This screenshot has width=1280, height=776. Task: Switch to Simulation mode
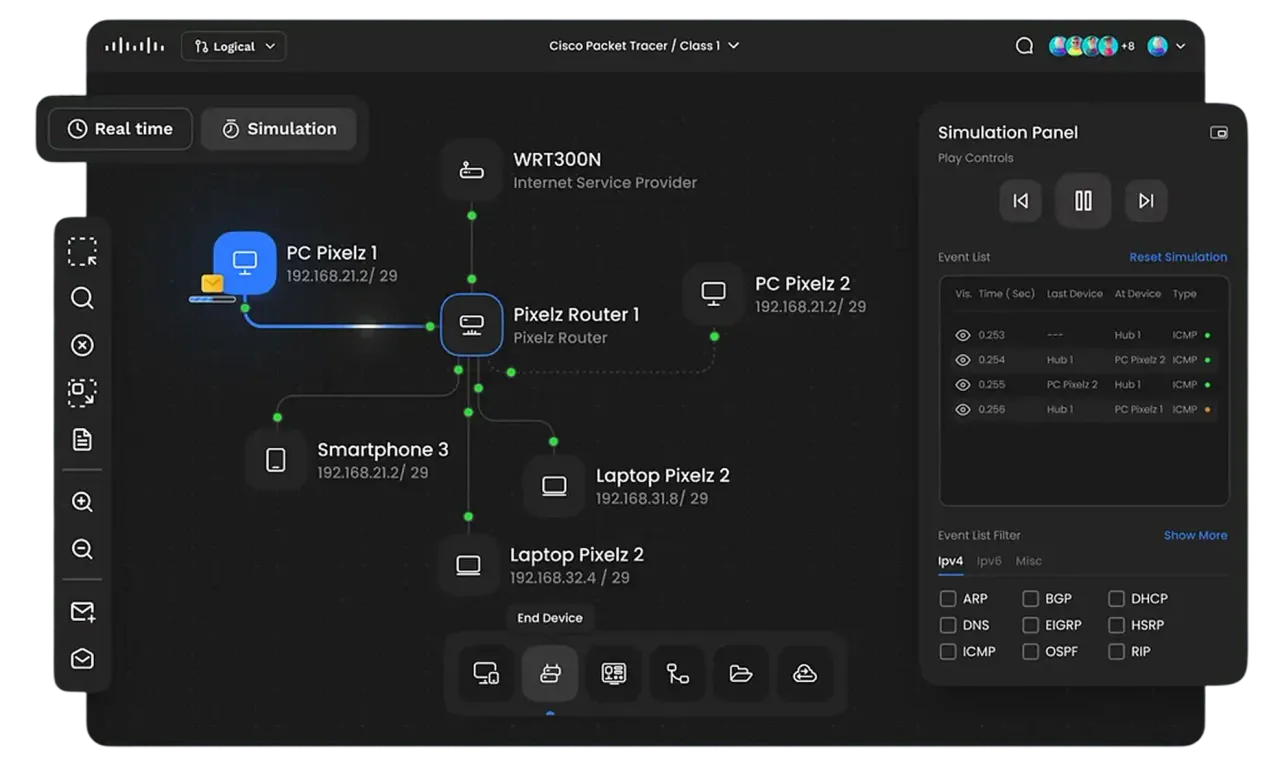[278, 129]
